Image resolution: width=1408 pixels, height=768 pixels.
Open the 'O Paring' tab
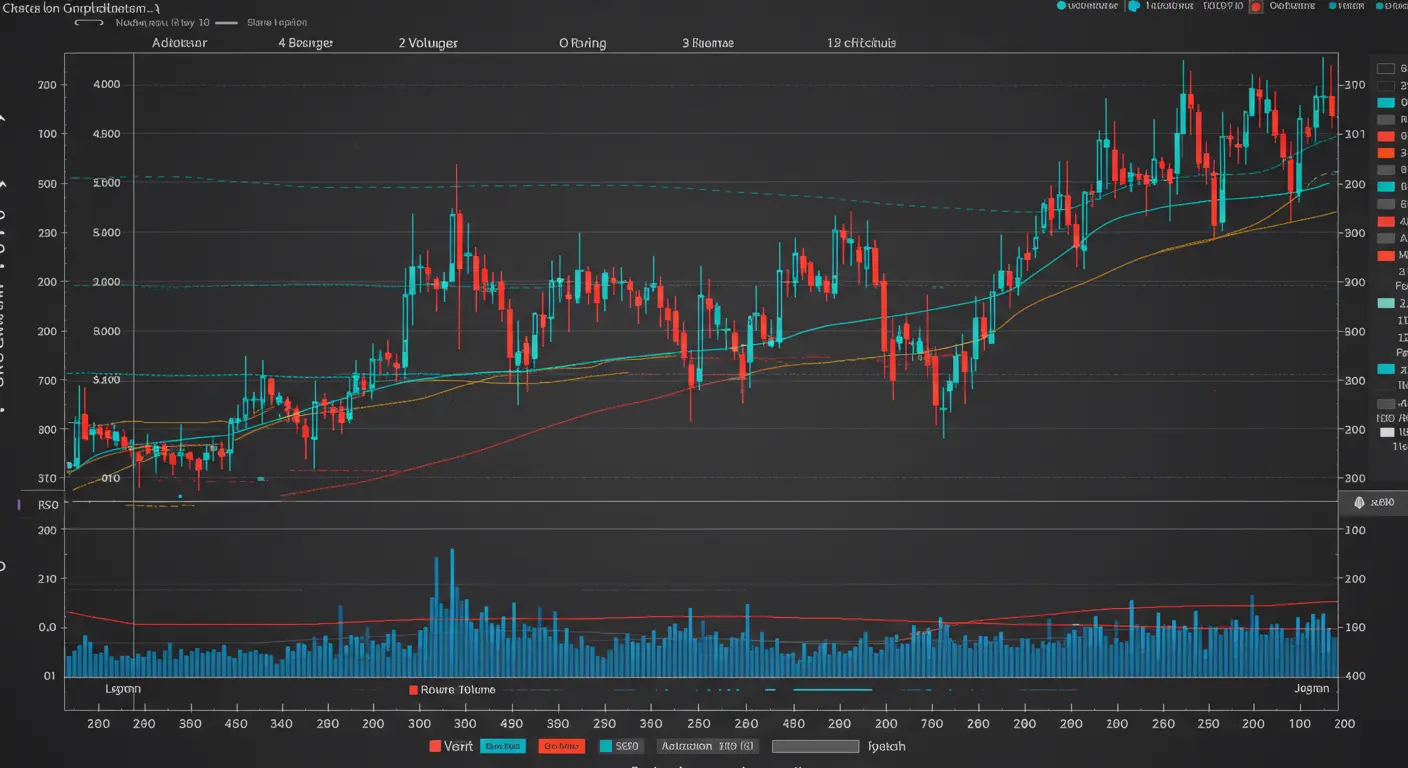(x=583, y=44)
